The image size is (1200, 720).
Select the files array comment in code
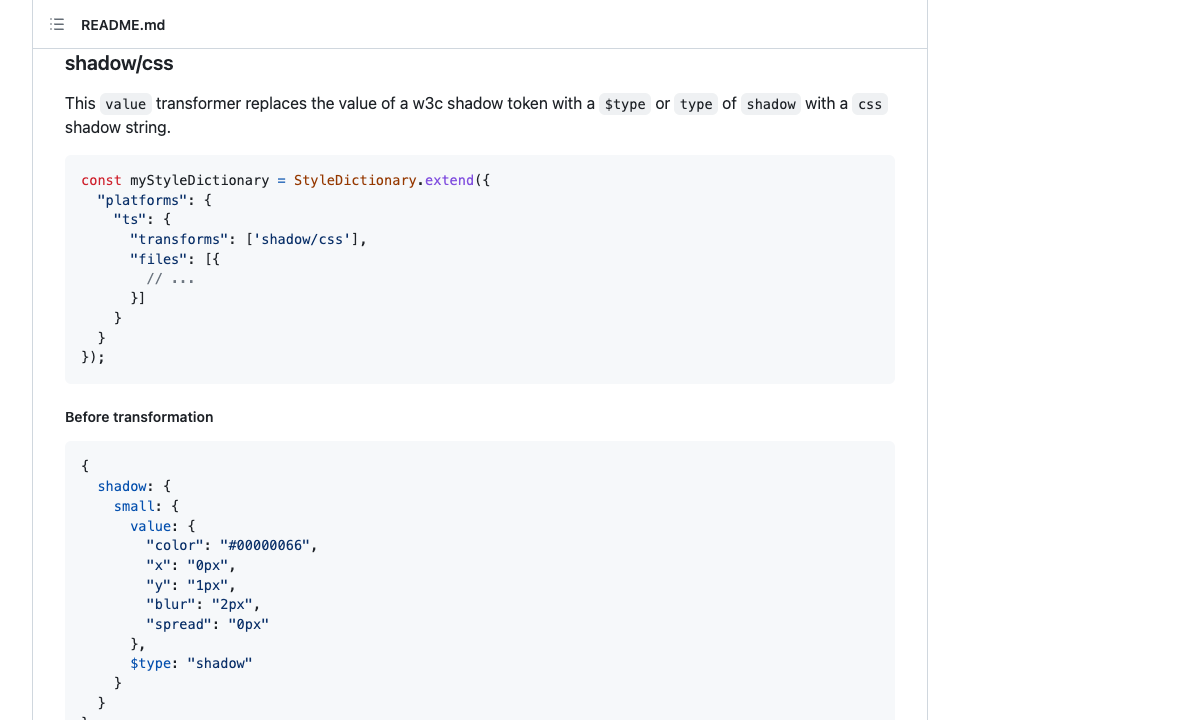coord(172,278)
